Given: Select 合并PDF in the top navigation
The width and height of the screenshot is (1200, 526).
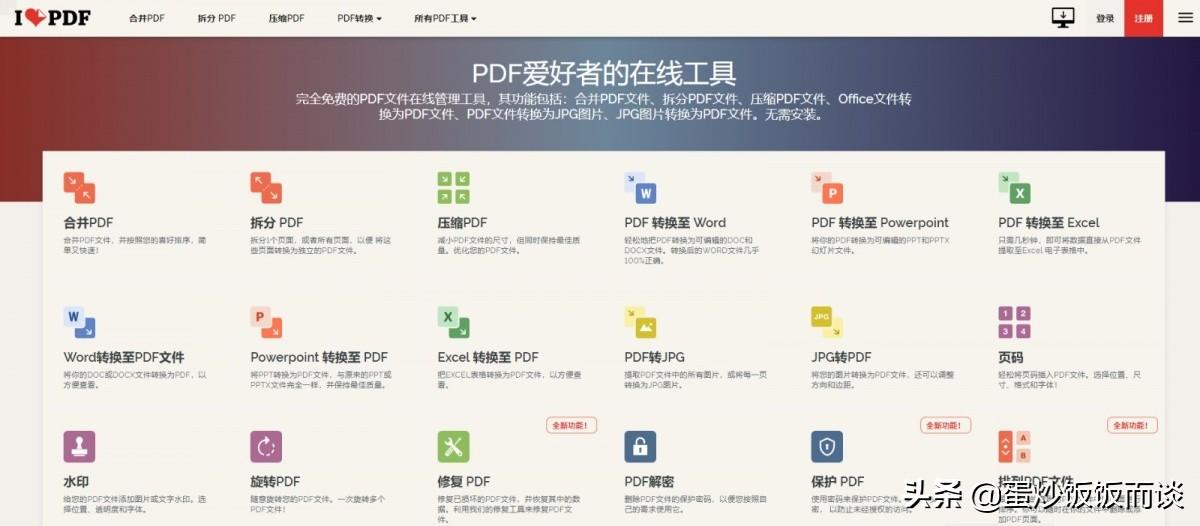Looking at the screenshot, I should click(x=147, y=18).
